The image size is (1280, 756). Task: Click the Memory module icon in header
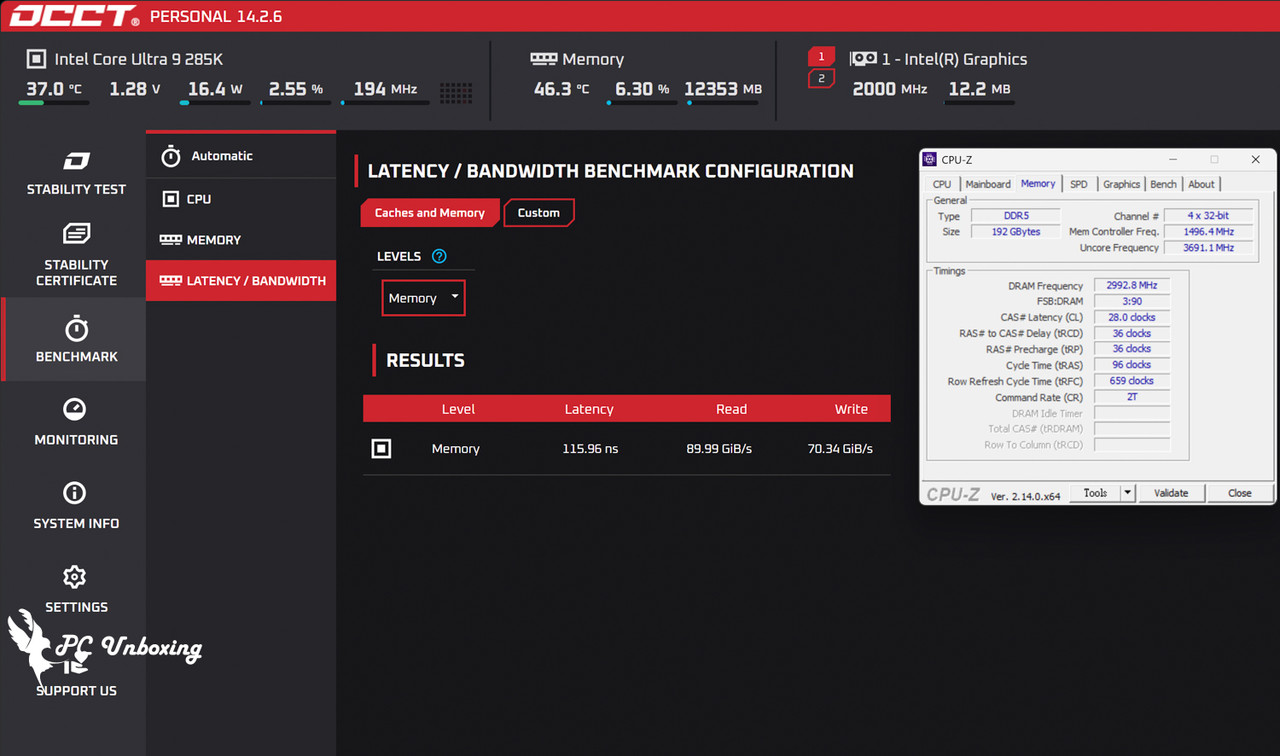543,59
